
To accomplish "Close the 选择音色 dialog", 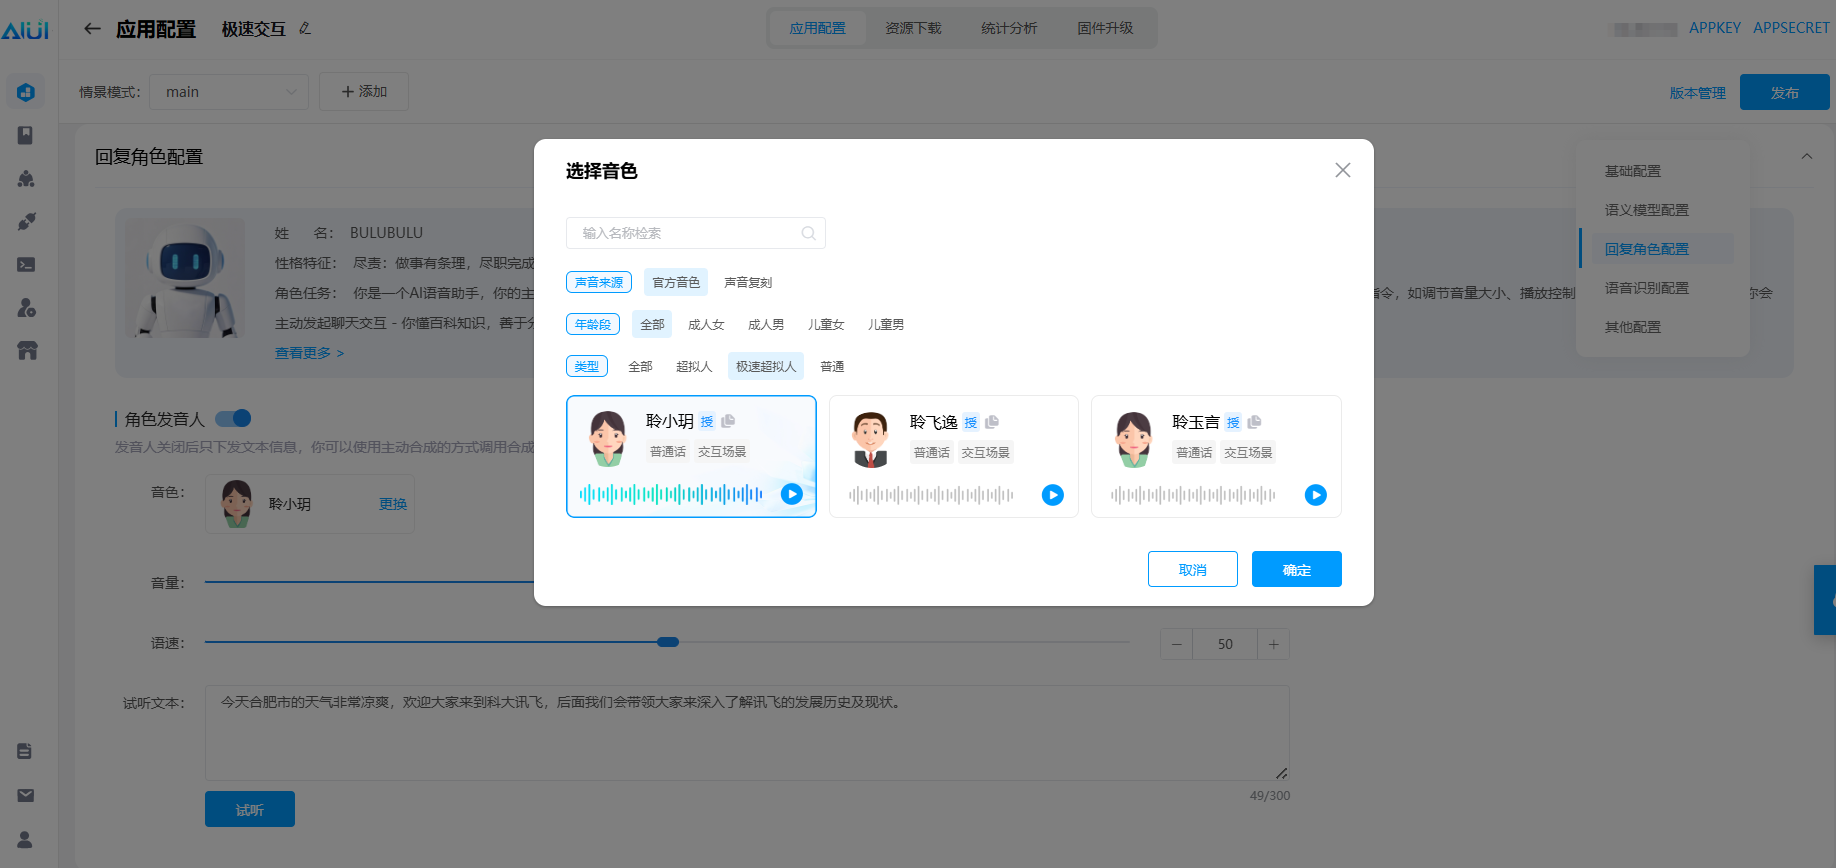I will (1343, 170).
